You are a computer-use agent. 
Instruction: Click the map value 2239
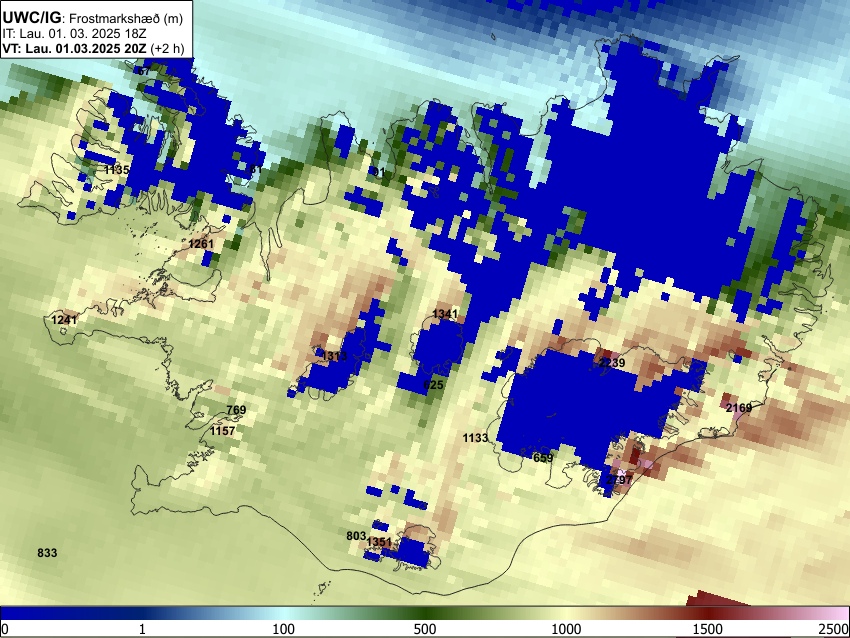click(x=612, y=363)
